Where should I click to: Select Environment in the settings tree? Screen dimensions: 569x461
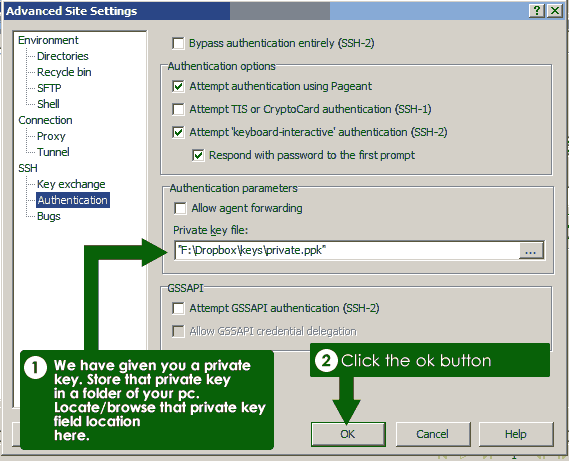[x=48, y=40]
